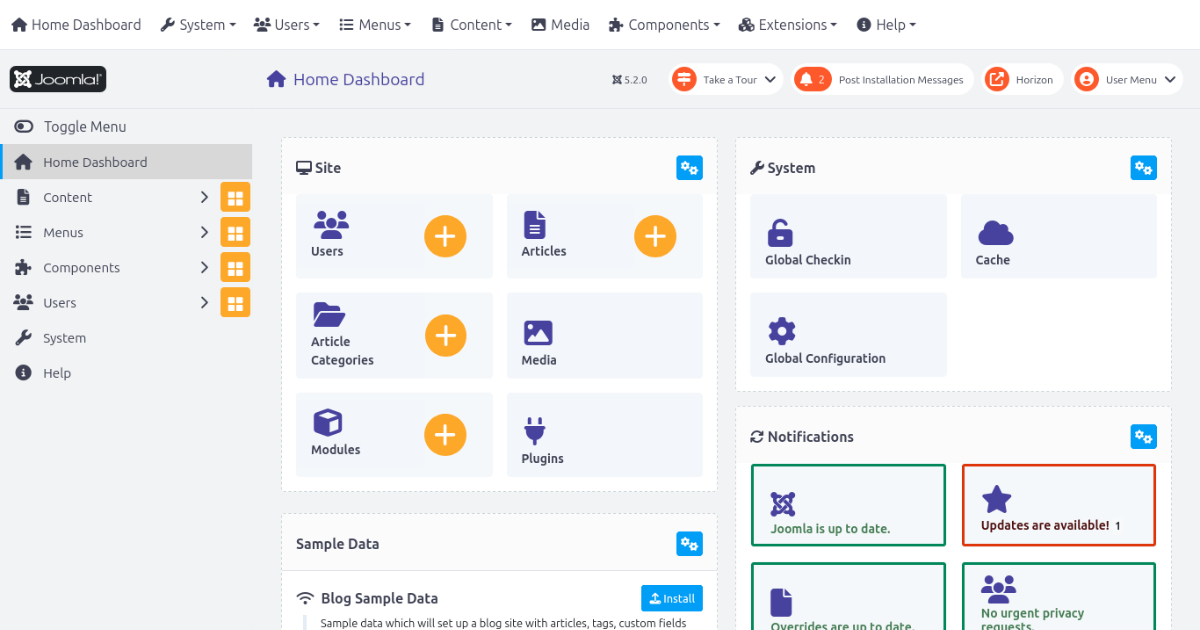Toggle the sidebar menu
Viewport: 1200px width, 630px height.
point(70,127)
